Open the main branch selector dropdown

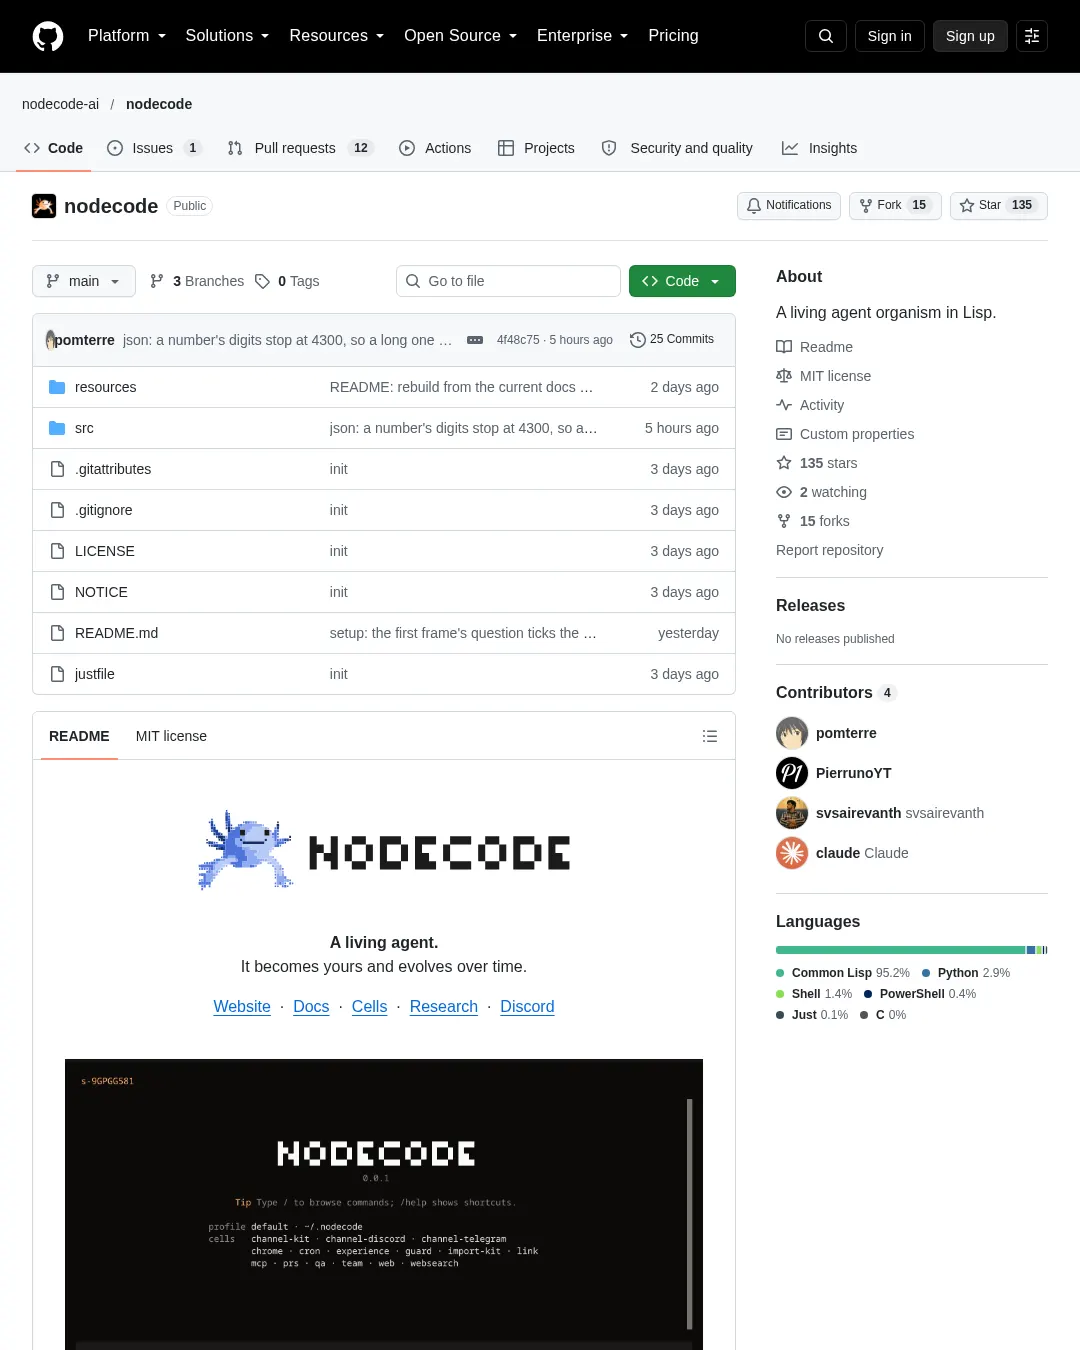84,281
